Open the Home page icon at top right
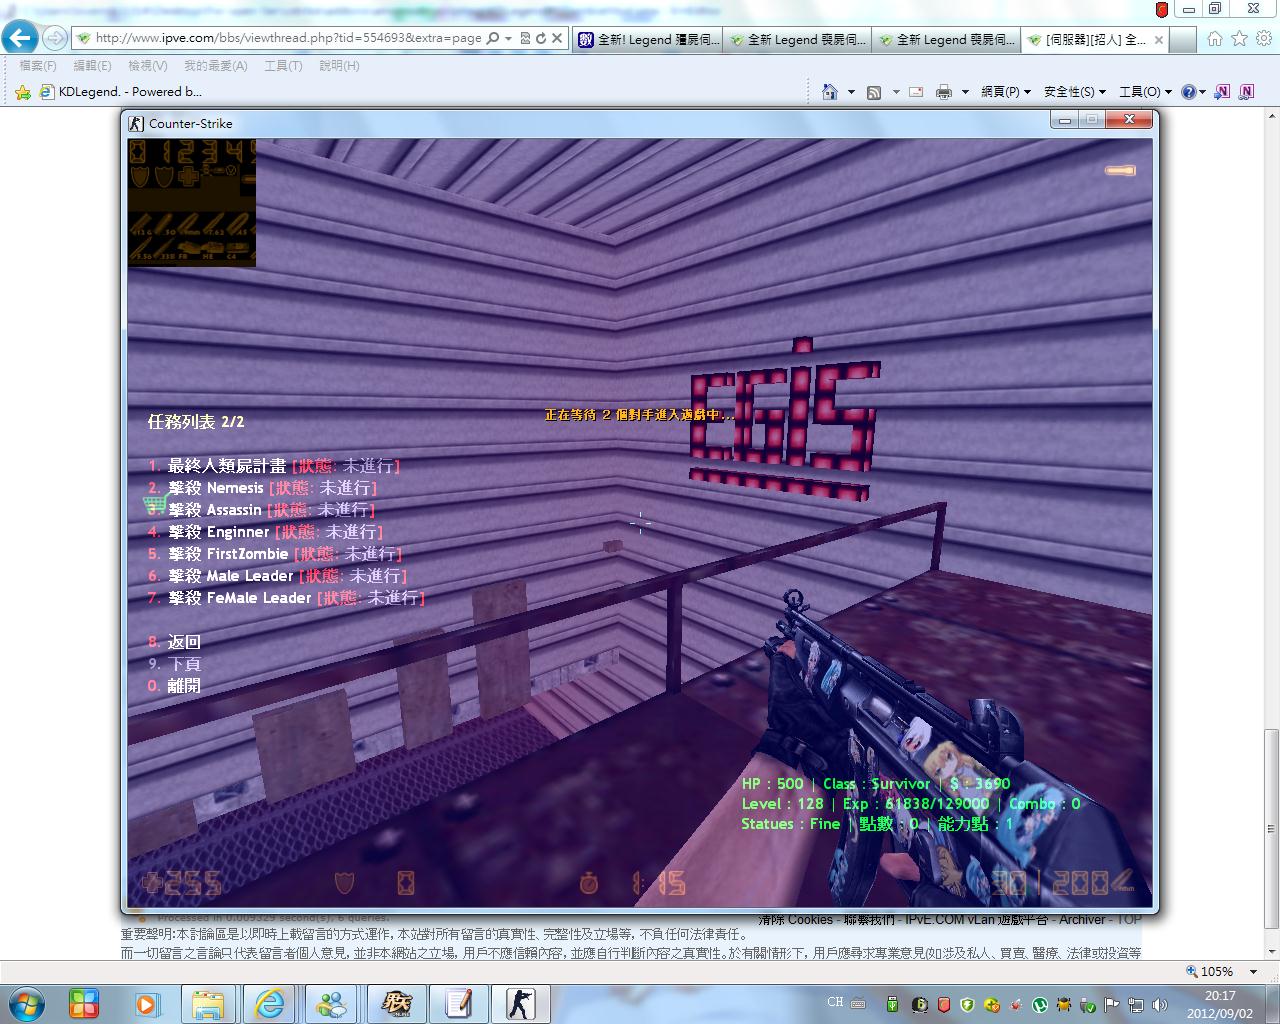The width and height of the screenshot is (1280, 1024). point(1214,38)
